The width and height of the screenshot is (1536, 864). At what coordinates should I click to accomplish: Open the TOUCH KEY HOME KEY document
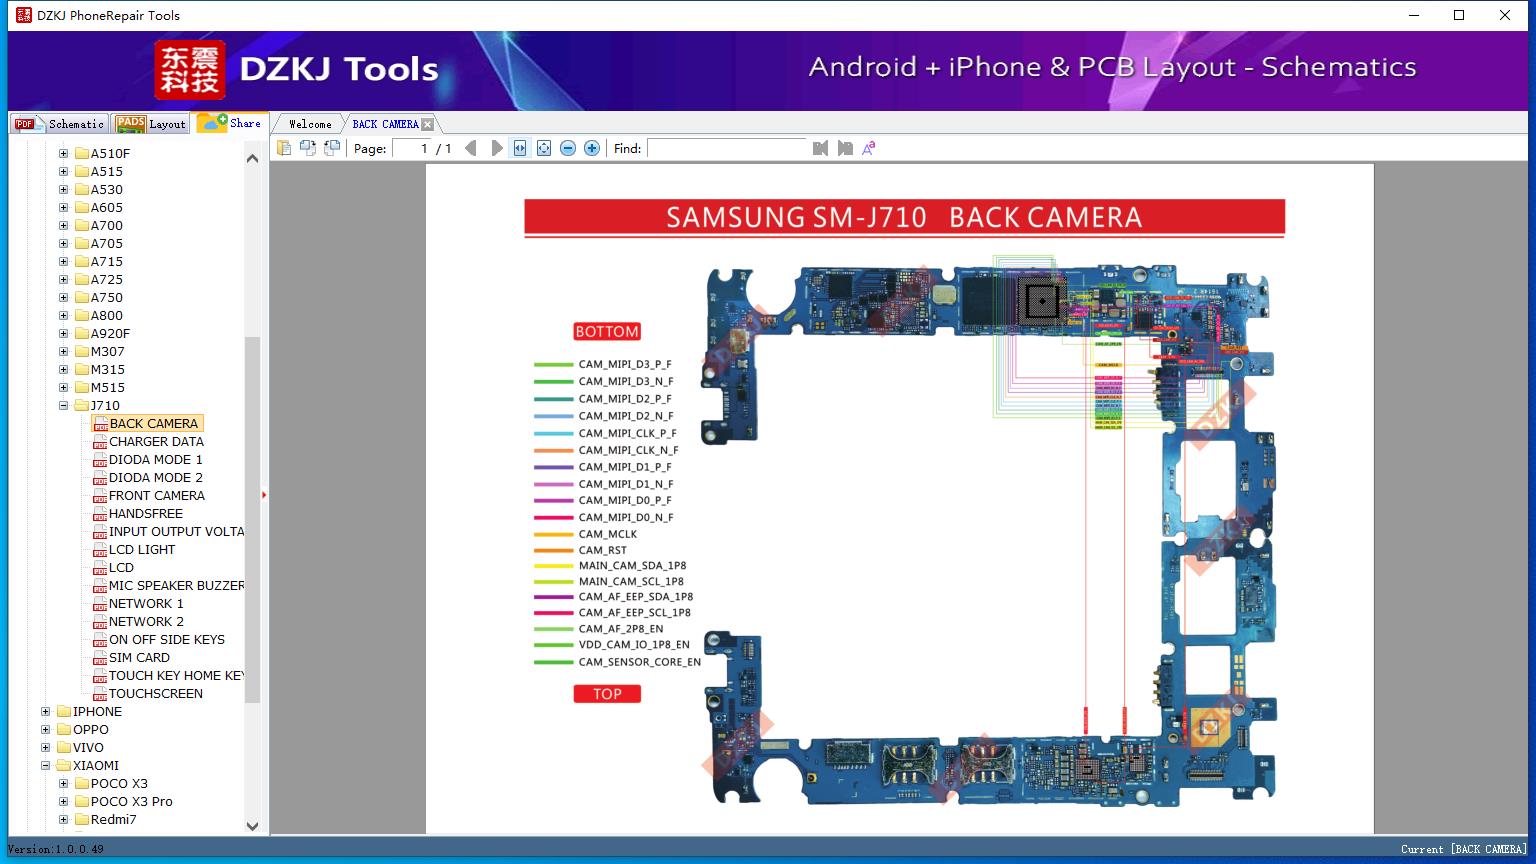(177, 676)
